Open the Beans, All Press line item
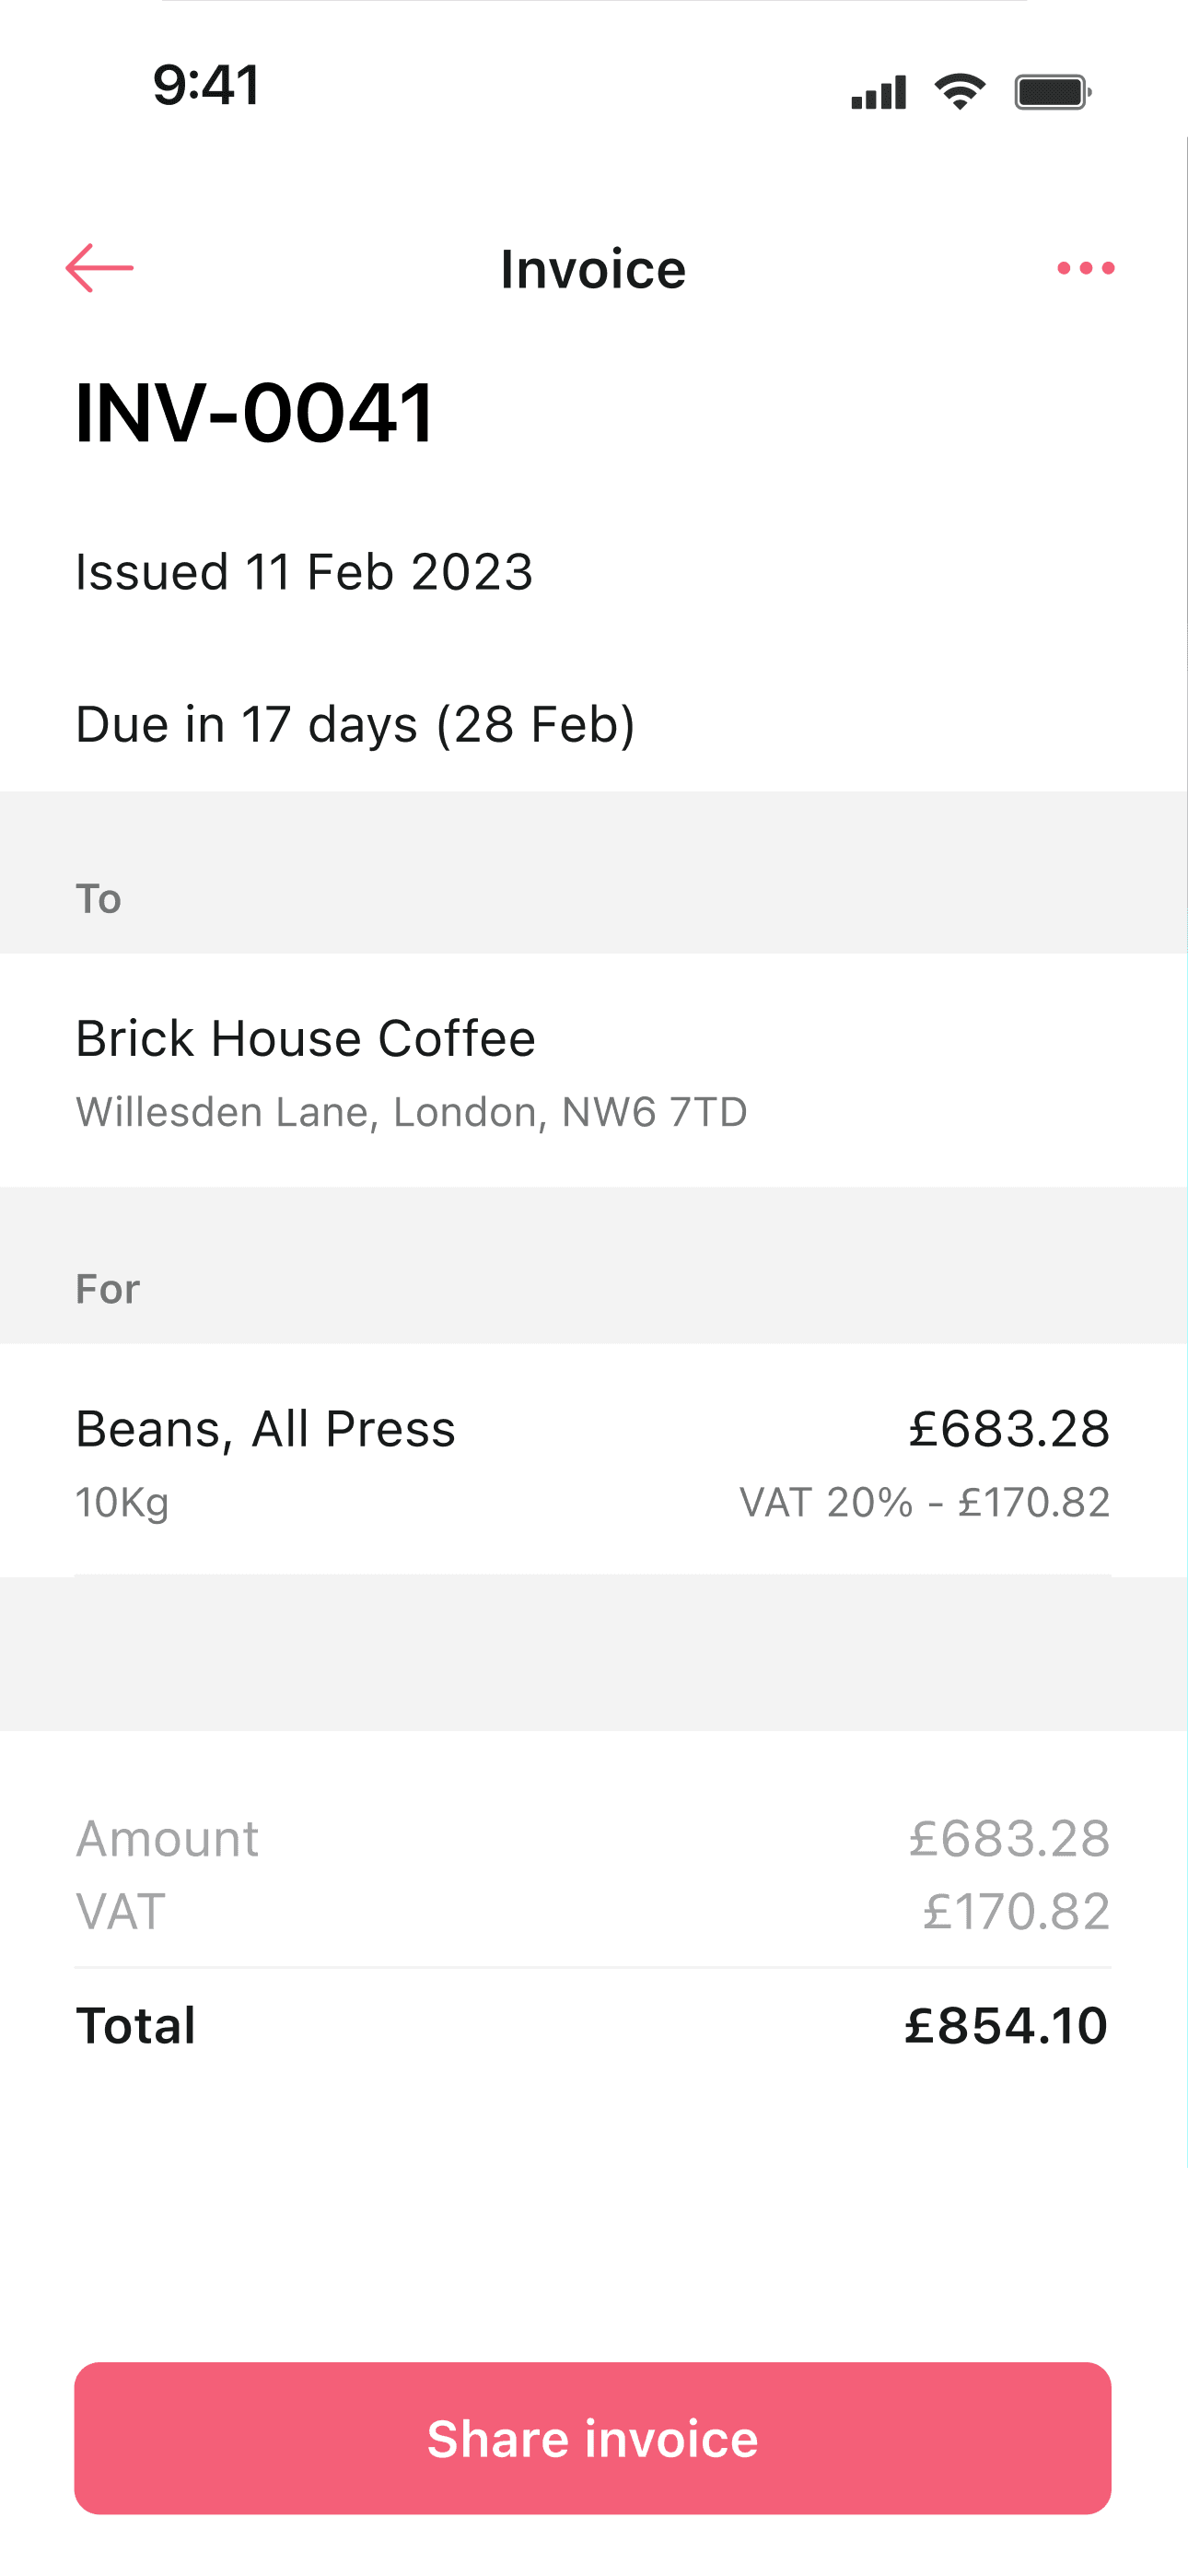This screenshot has width=1188, height=2576. click(265, 1428)
